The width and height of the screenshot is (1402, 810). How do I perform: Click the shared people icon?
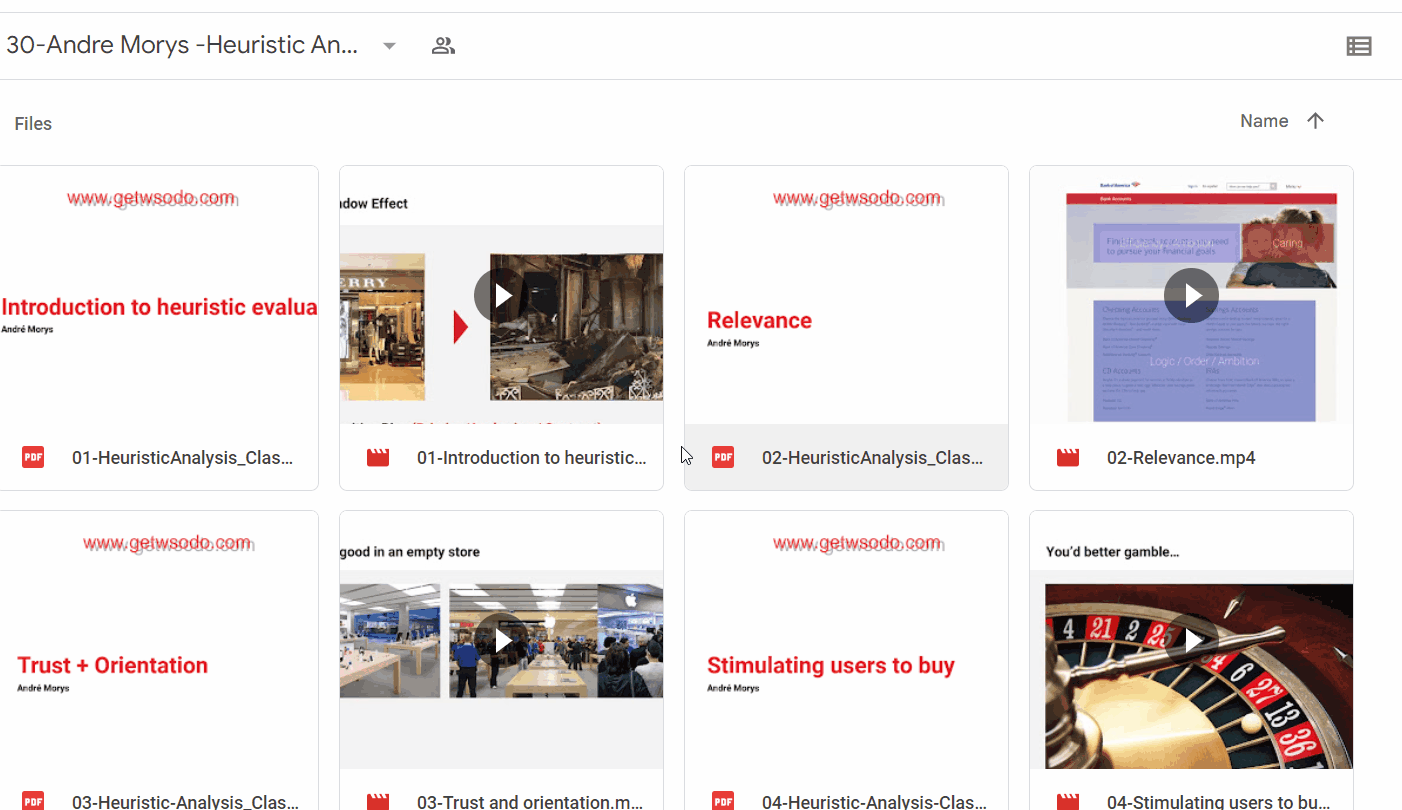pos(443,45)
